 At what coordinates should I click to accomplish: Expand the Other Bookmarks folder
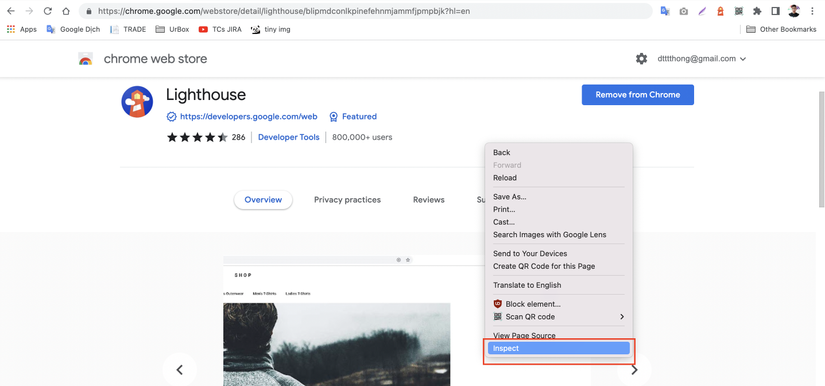tap(781, 29)
